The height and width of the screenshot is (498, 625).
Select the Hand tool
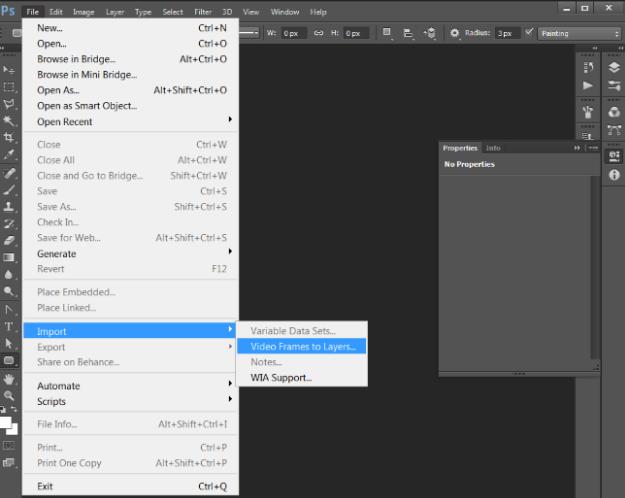(8, 379)
